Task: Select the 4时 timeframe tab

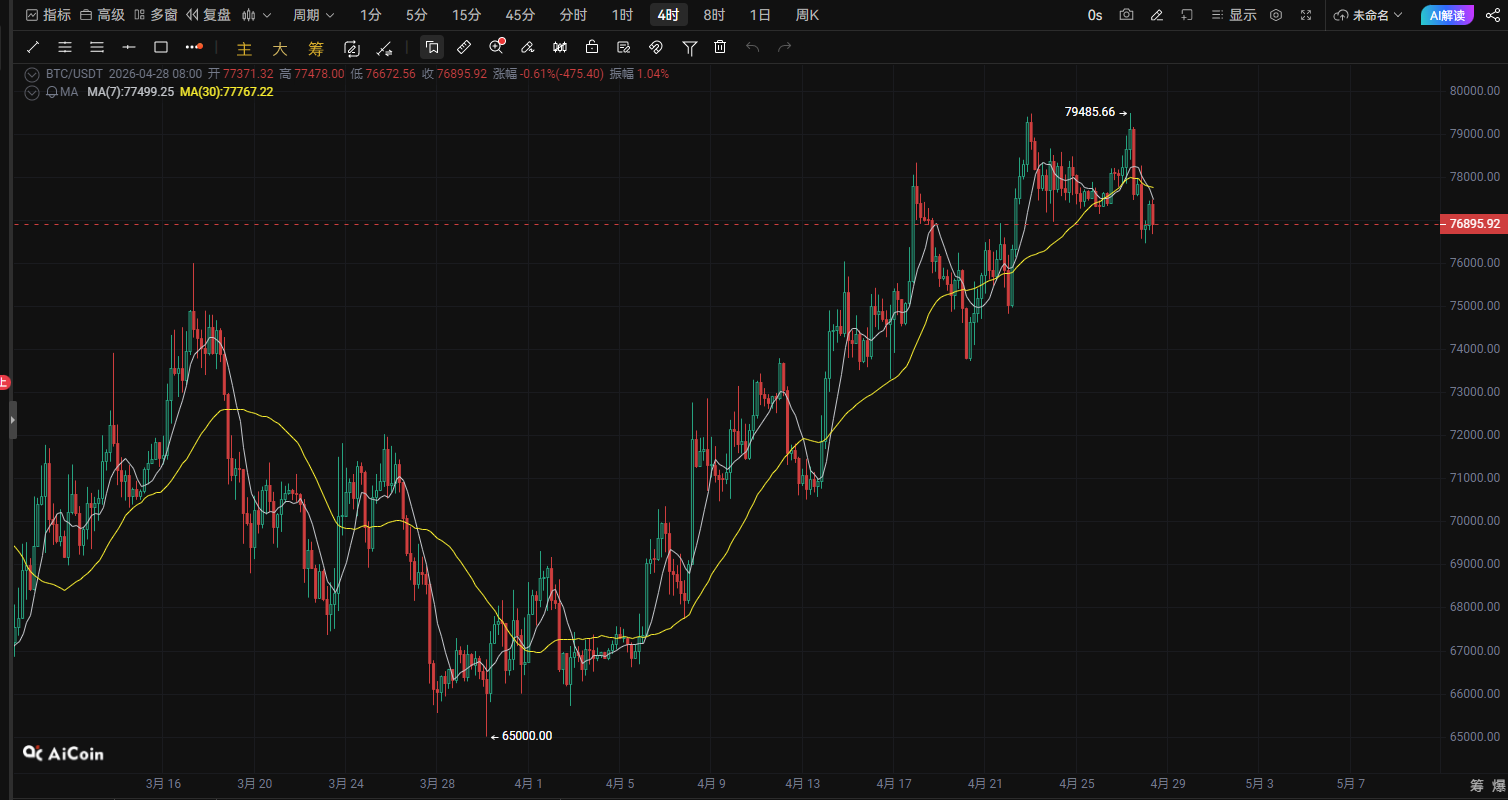Action: point(668,15)
